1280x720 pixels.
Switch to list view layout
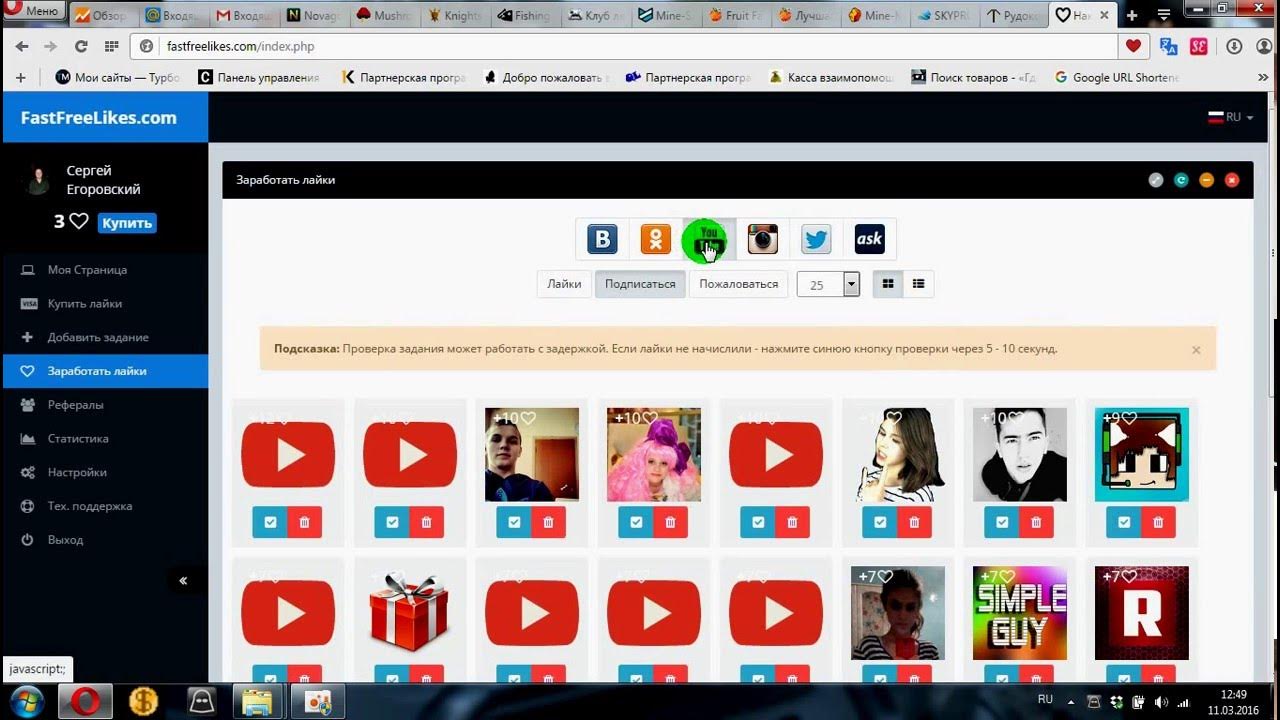[x=918, y=284]
